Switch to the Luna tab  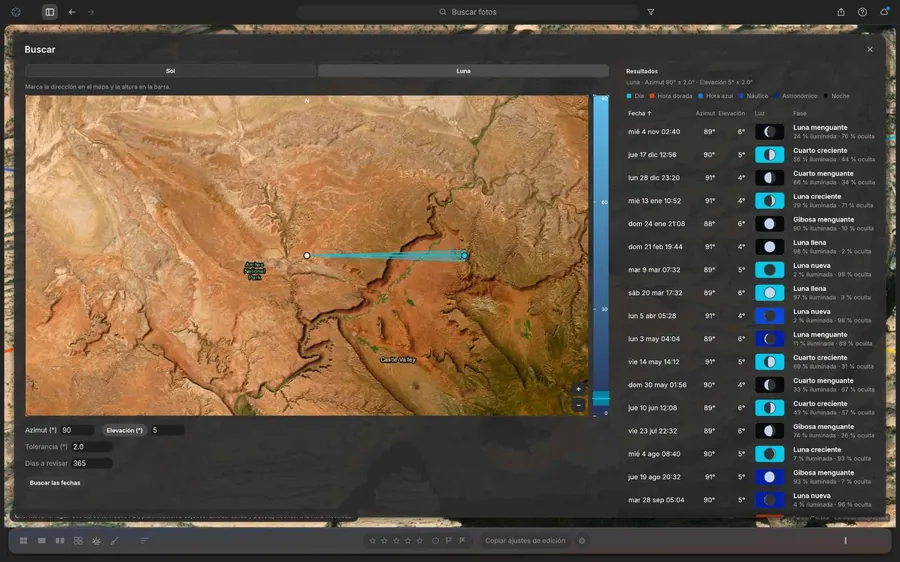463,71
